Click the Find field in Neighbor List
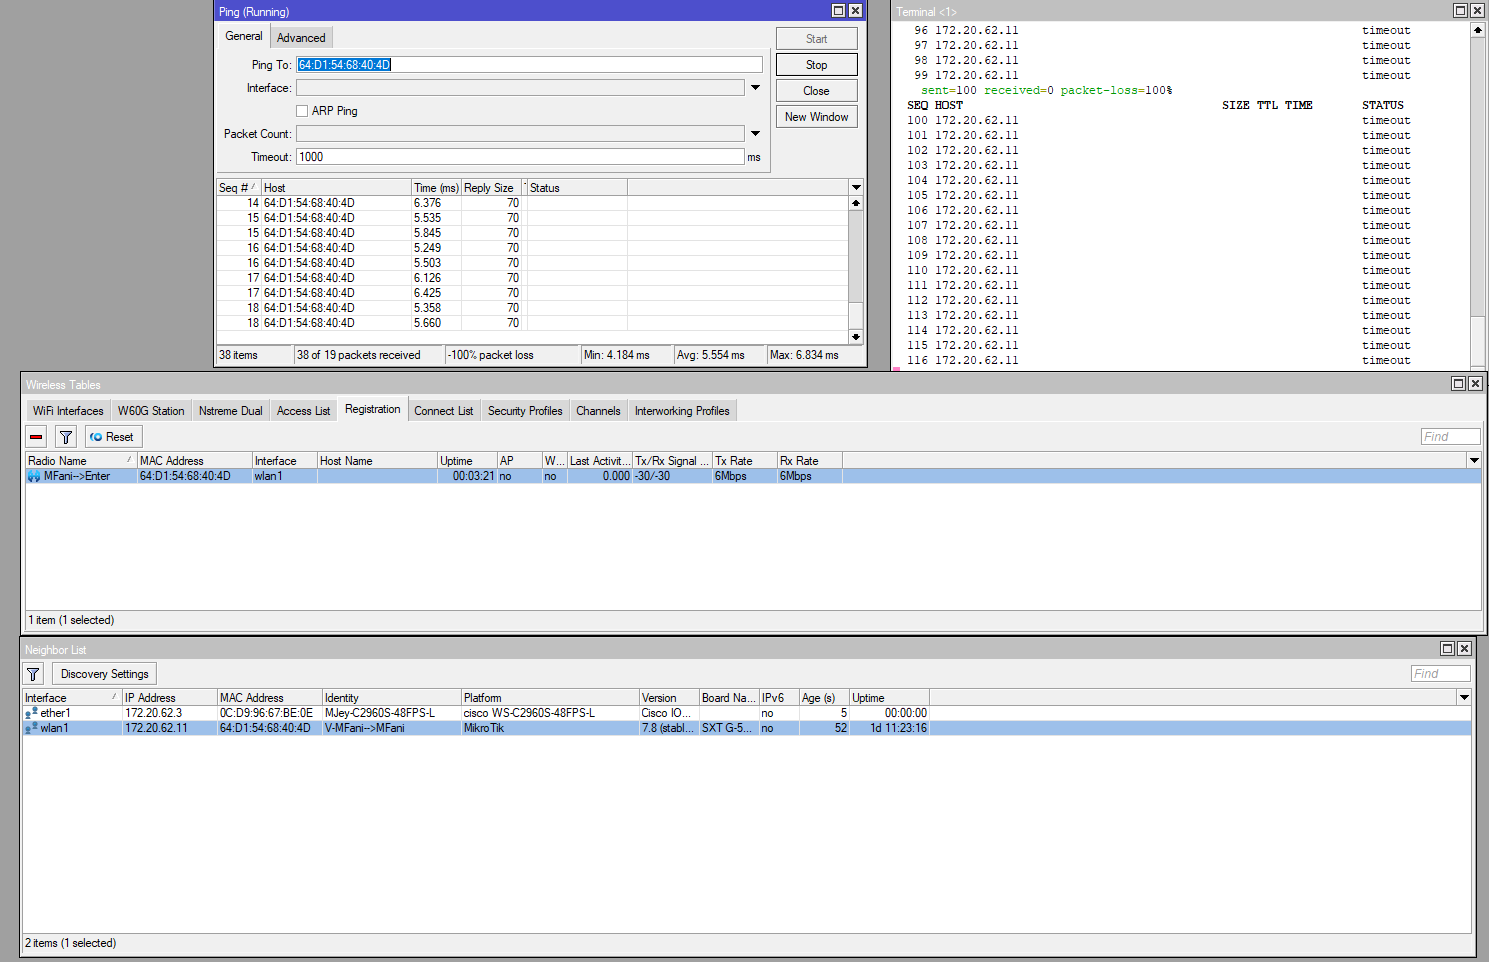 [x=1440, y=673]
